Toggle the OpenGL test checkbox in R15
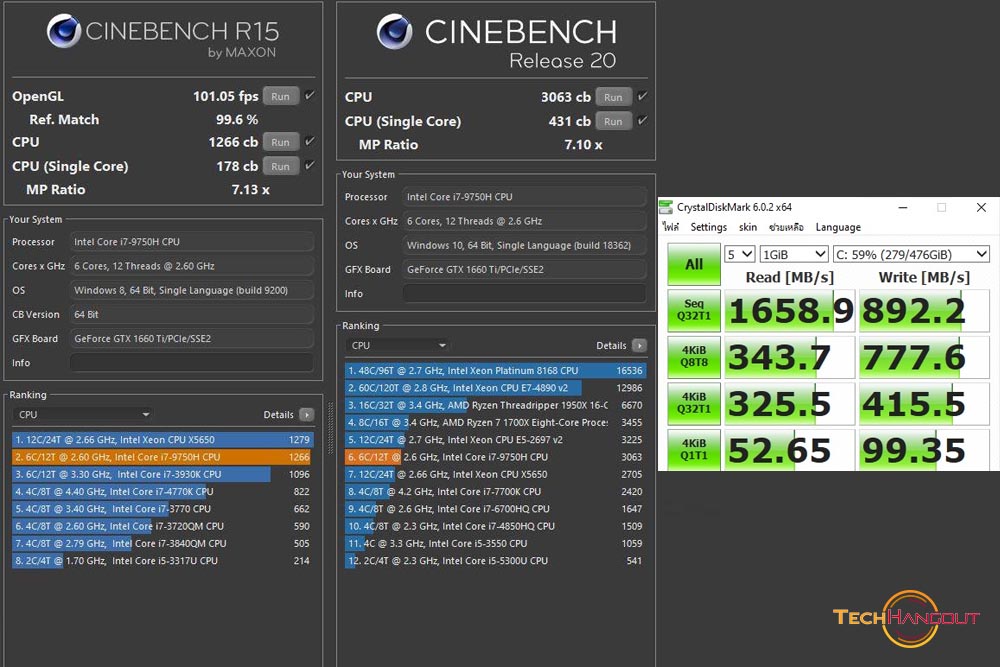This screenshot has height=667, width=1000. (x=310, y=96)
